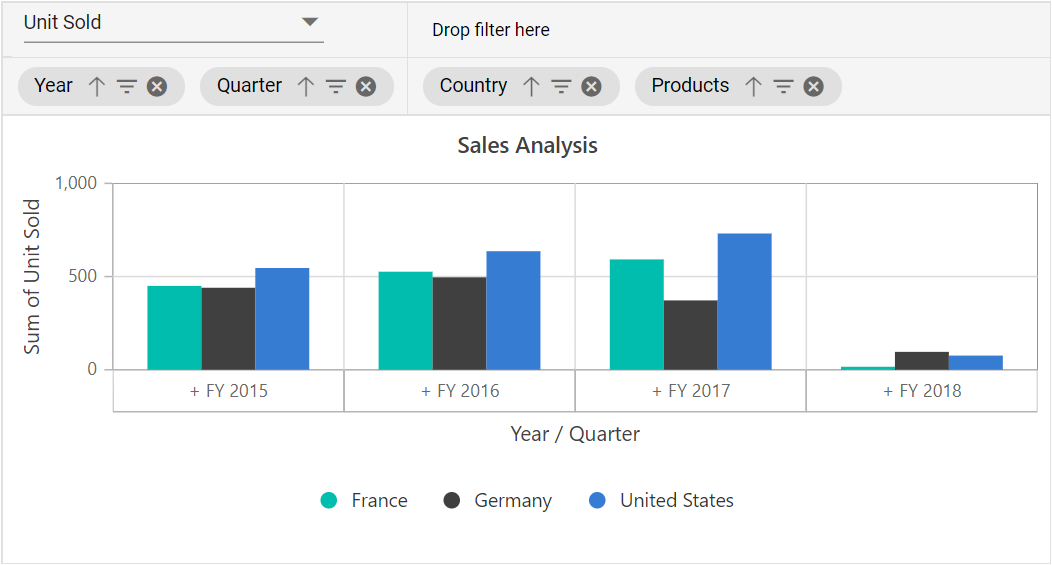This screenshot has width=1052, height=565.
Task: Click the Germany bar for FY 2018
Action: [922, 361]
